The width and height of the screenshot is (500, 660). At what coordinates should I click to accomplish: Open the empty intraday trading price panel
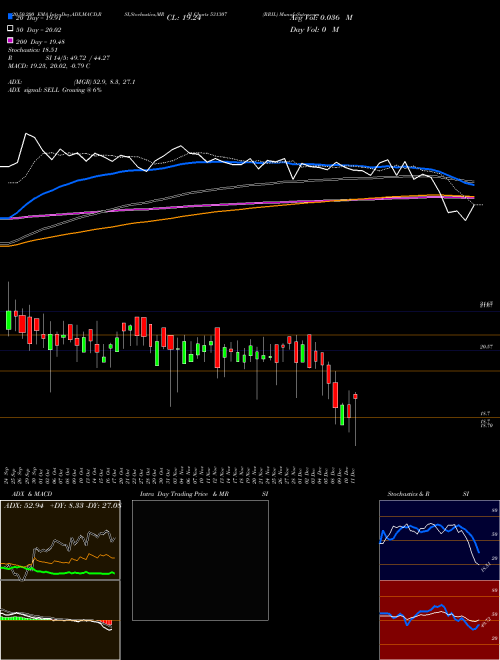[x=200, y=560]
